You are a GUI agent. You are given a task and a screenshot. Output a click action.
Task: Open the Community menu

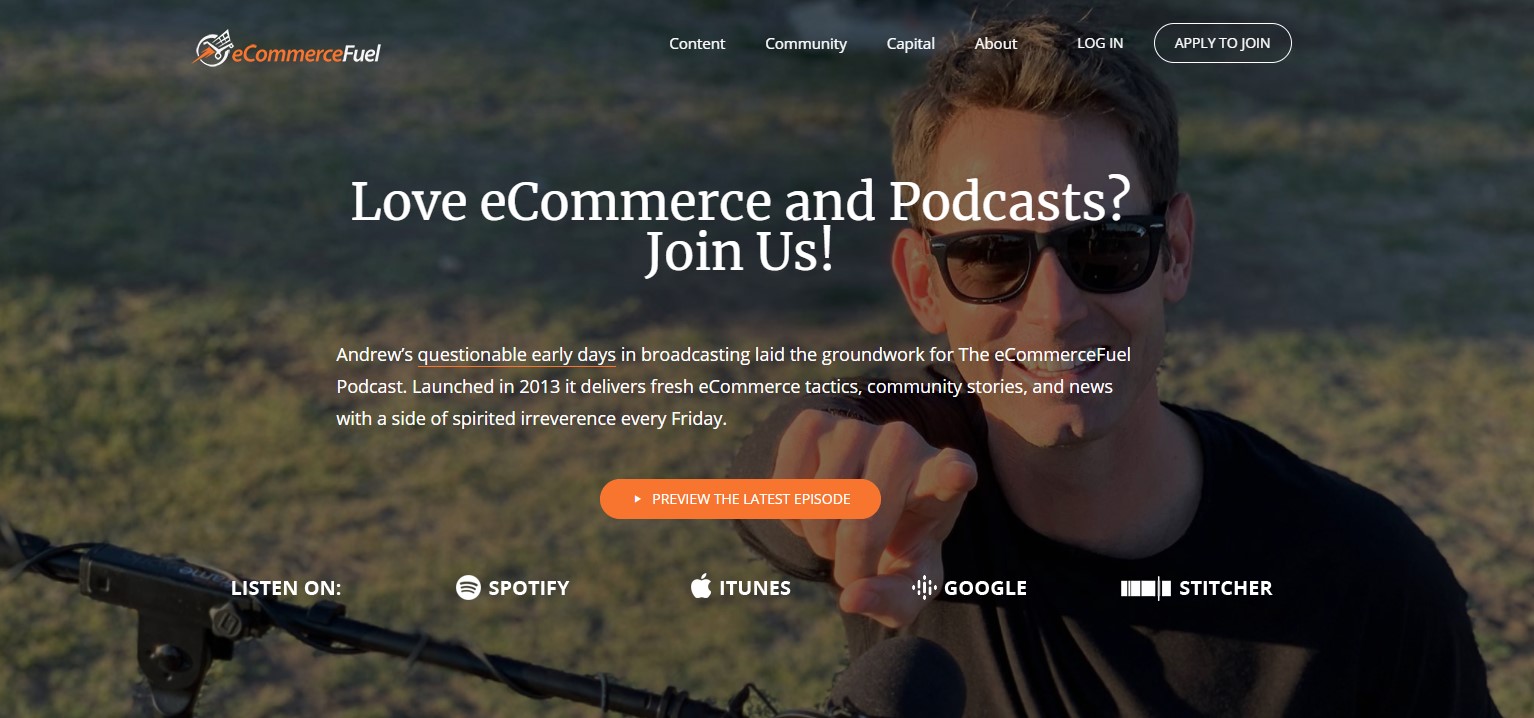click(x=806, y=44)
